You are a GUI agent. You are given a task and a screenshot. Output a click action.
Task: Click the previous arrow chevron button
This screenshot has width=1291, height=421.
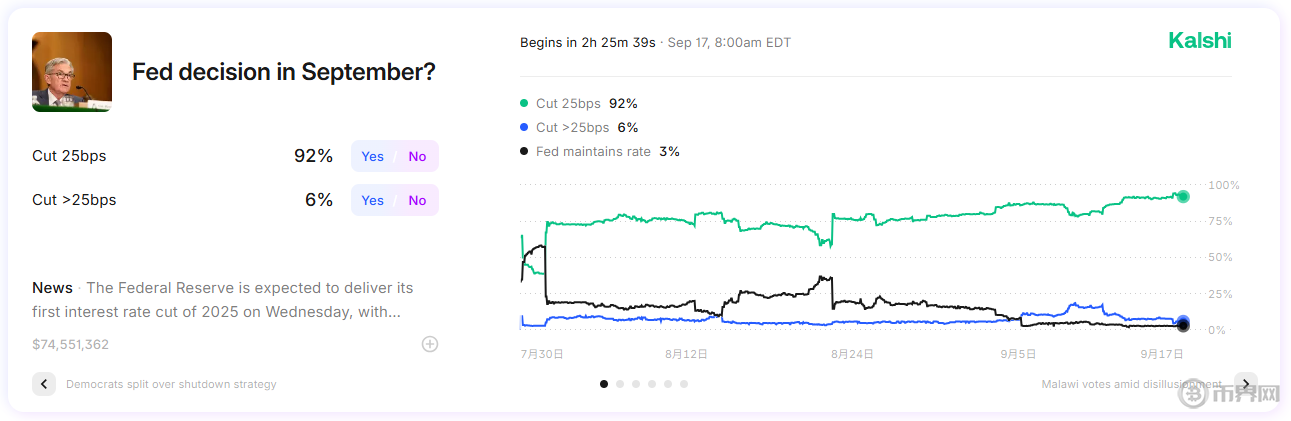click(44, 384)
